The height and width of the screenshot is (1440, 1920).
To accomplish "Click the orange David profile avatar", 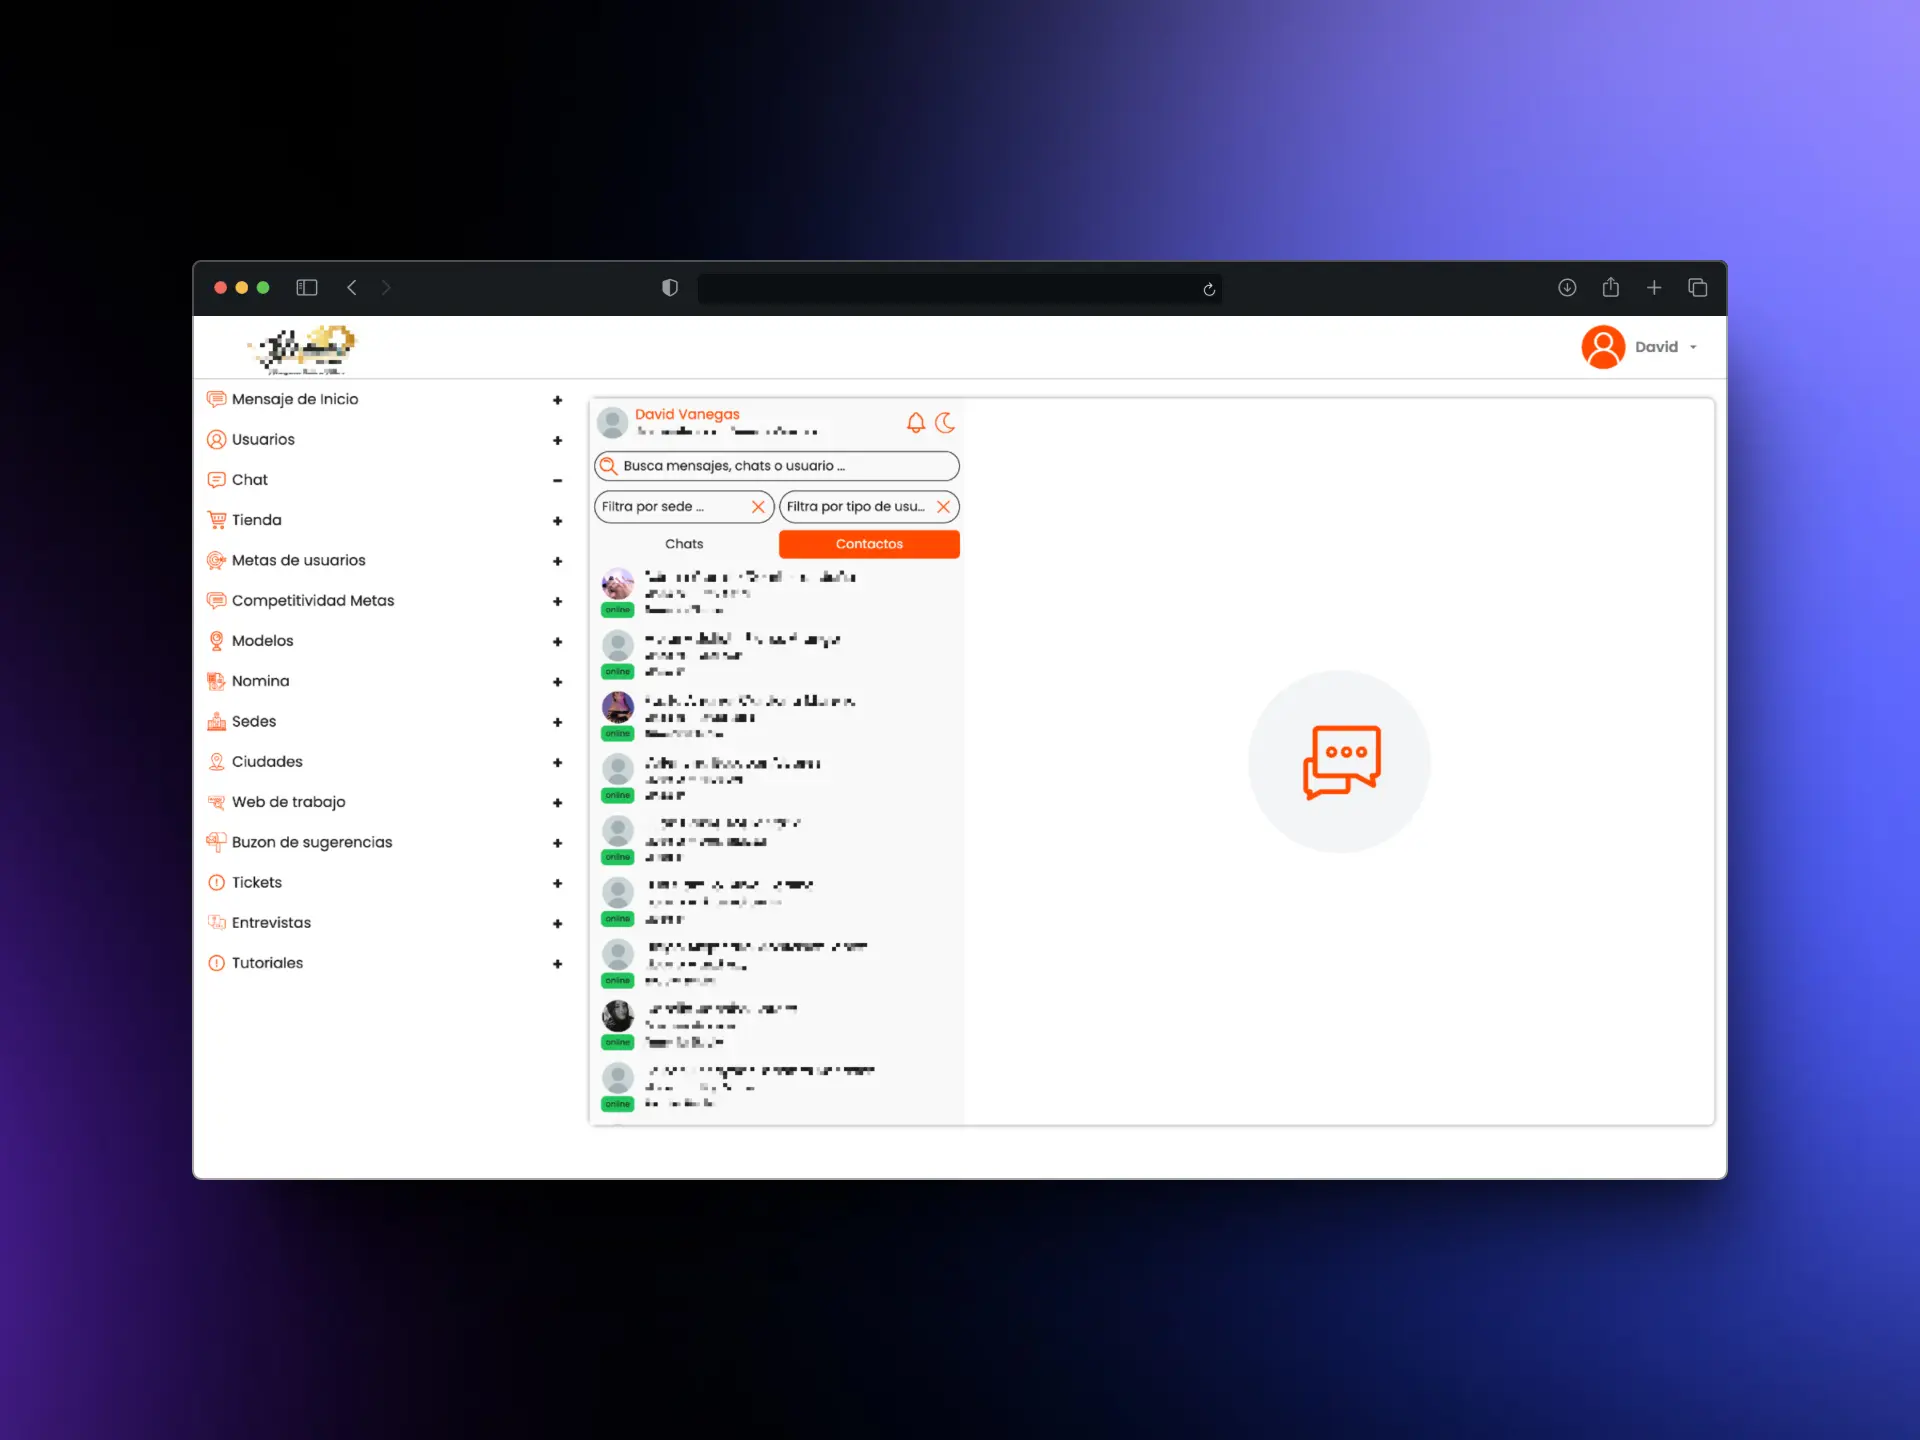I will (x=1603, y=347).
